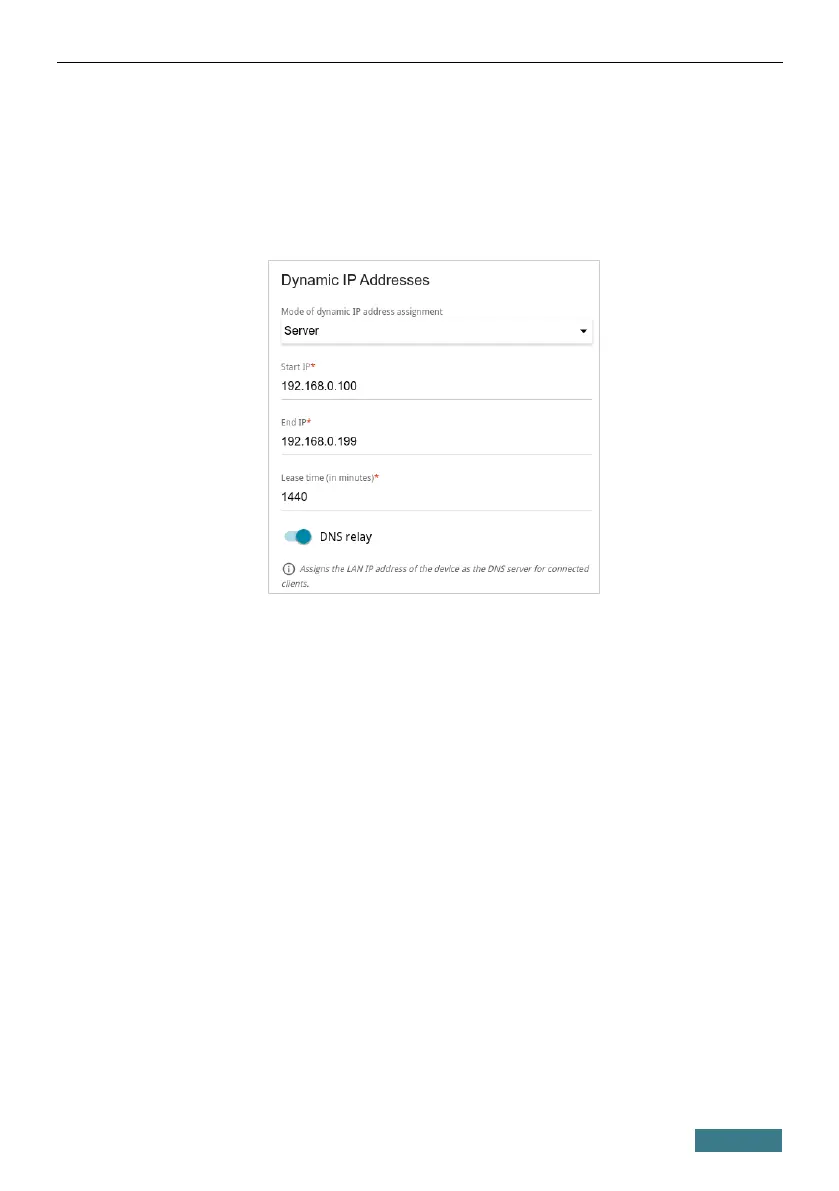Screen dimensions: 839x1191
Task: Click the horizontal rule at page top
Action: pos(419,62)
